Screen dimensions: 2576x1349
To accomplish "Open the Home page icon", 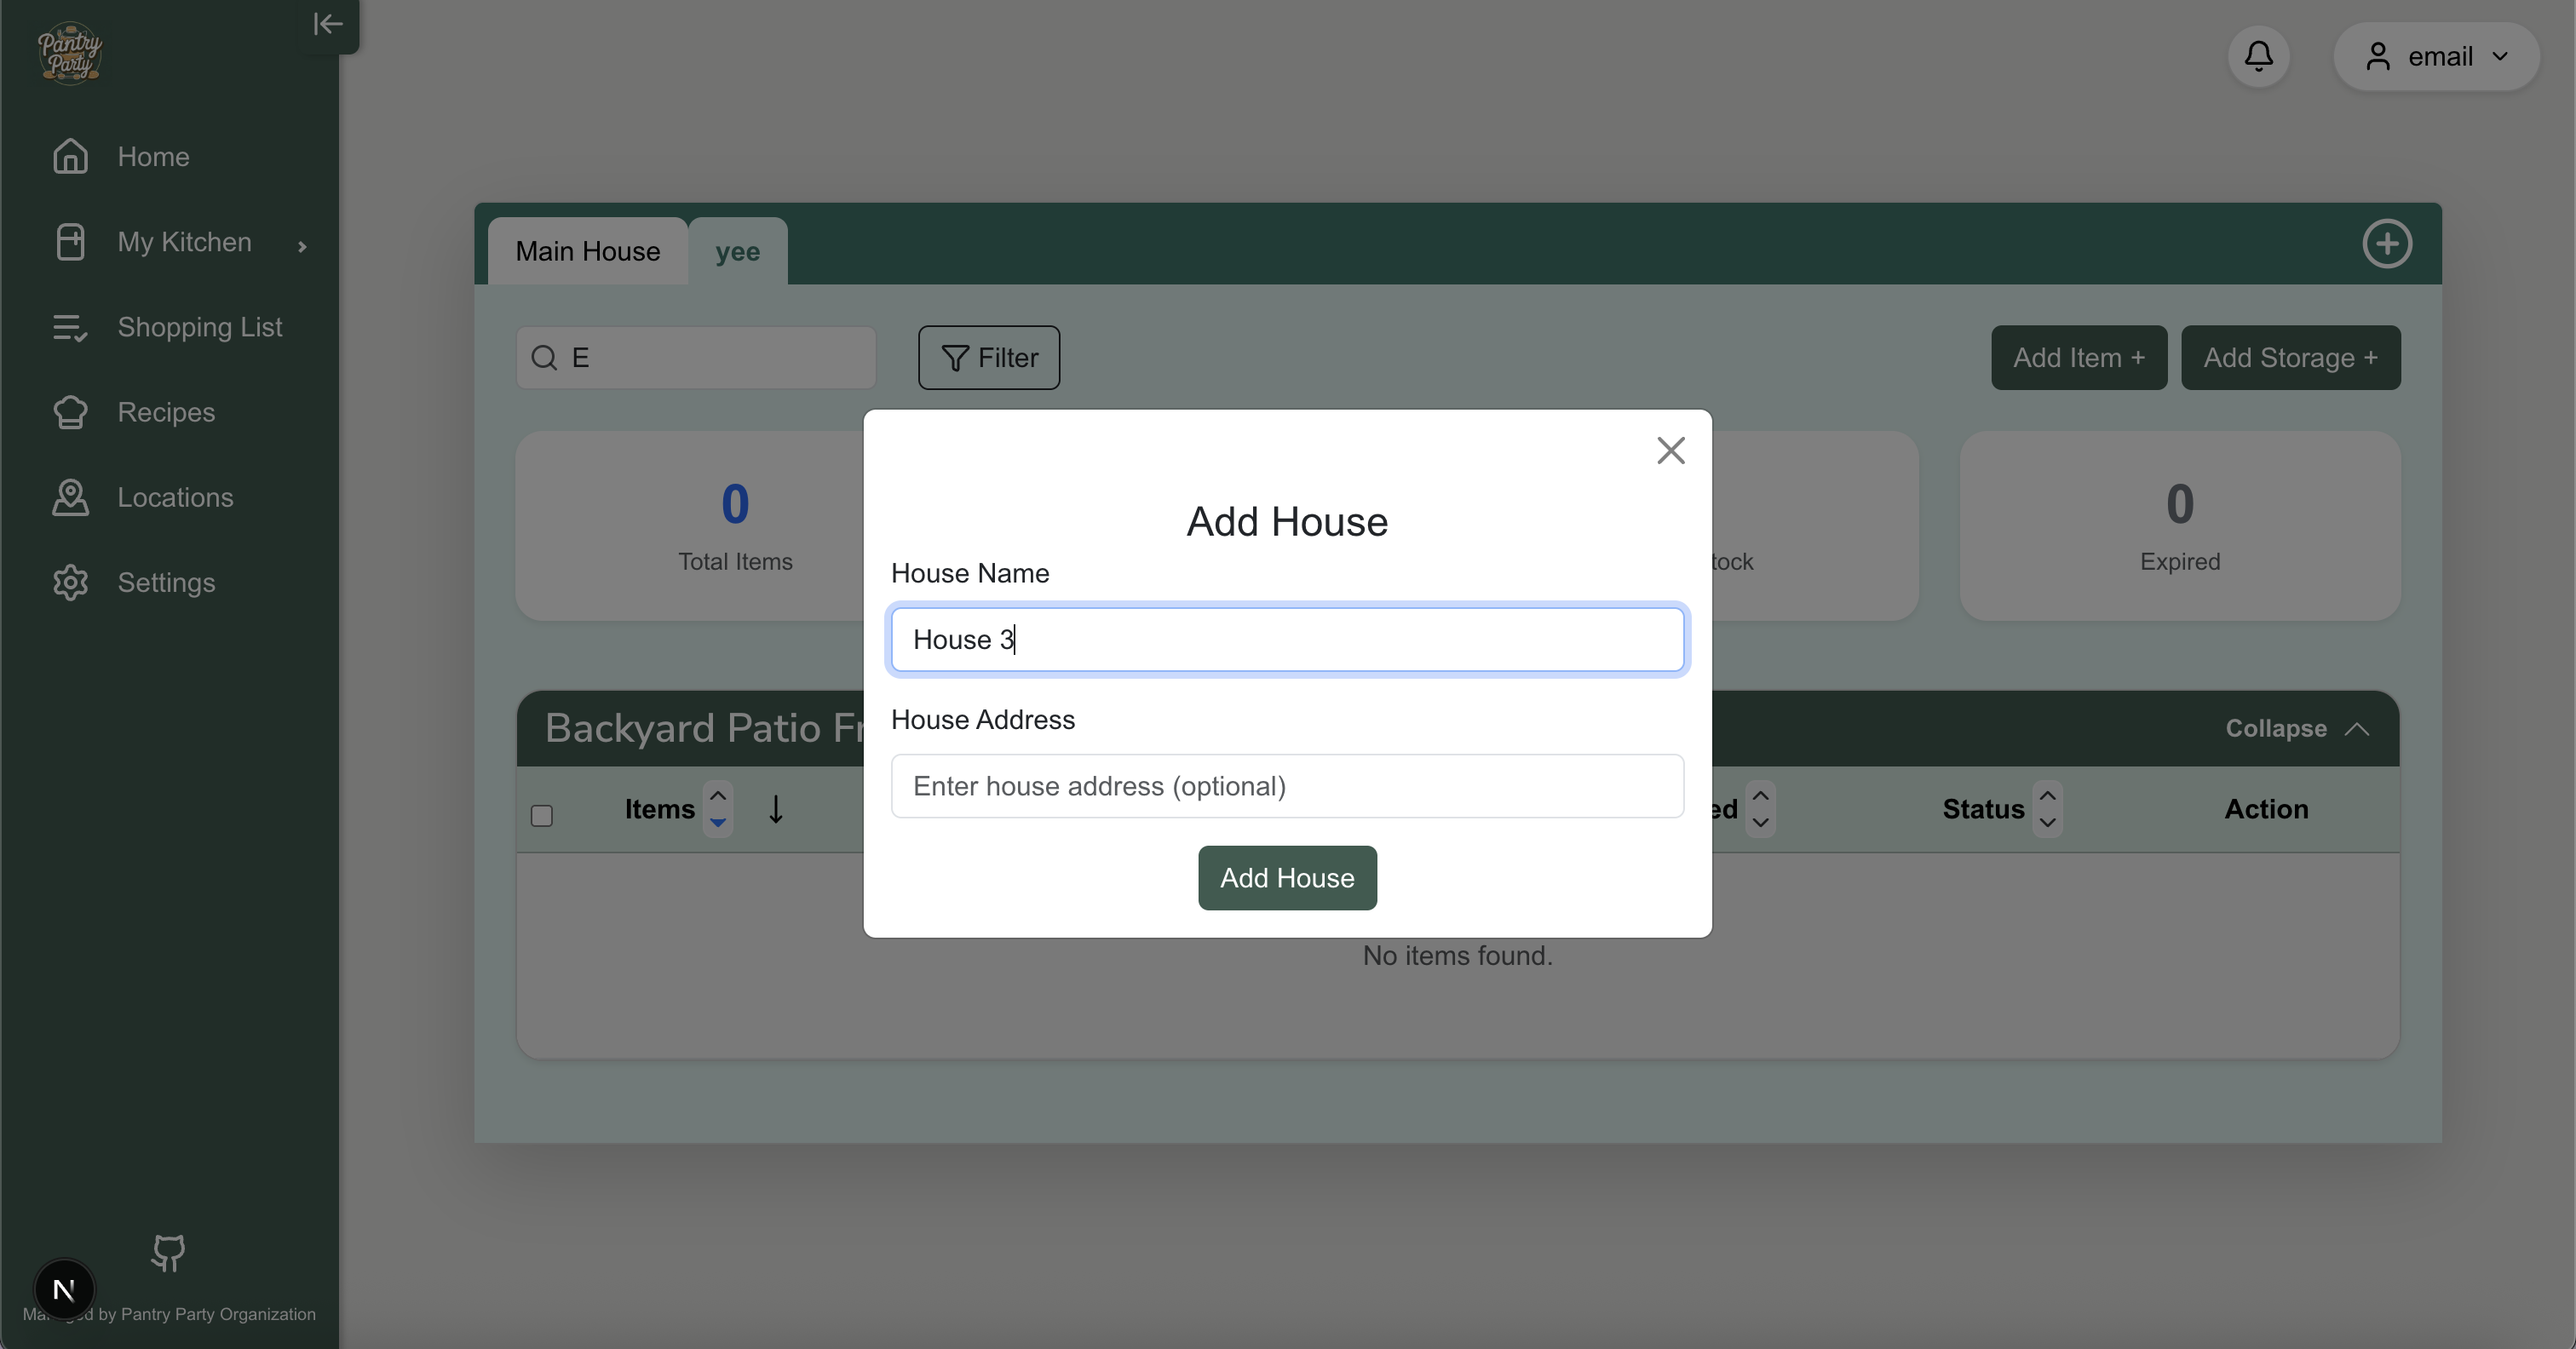I will 70,156.
